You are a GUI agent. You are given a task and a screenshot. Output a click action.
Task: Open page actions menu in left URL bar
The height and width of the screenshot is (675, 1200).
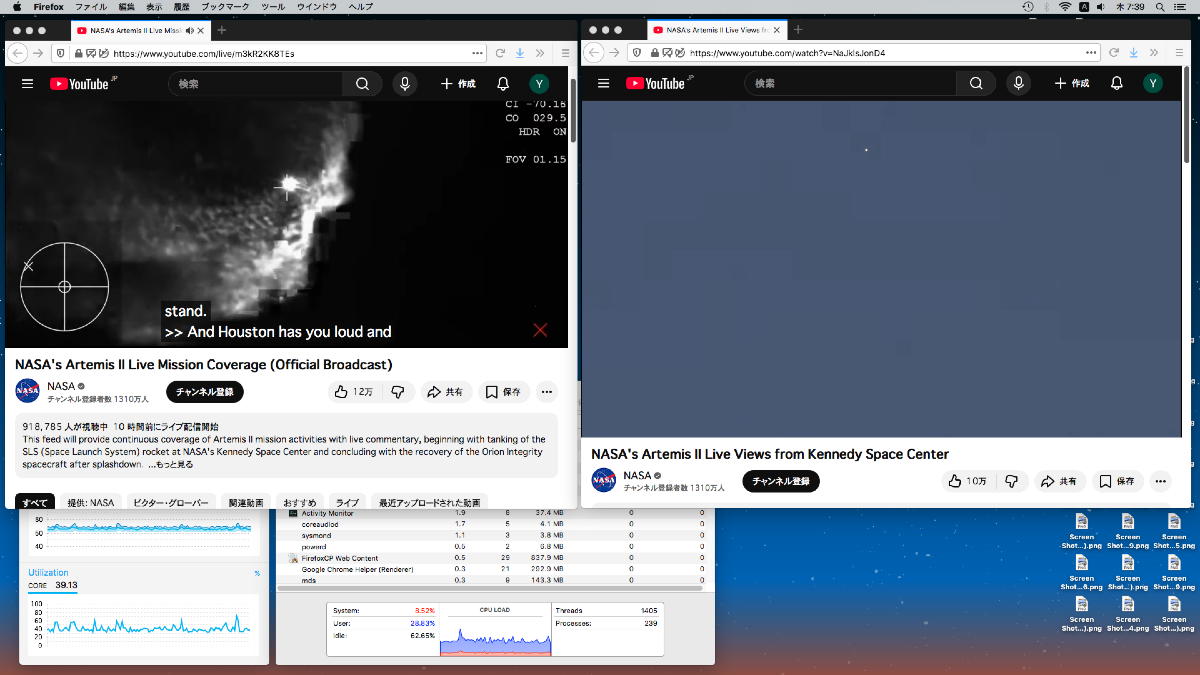tap(477, 53)
